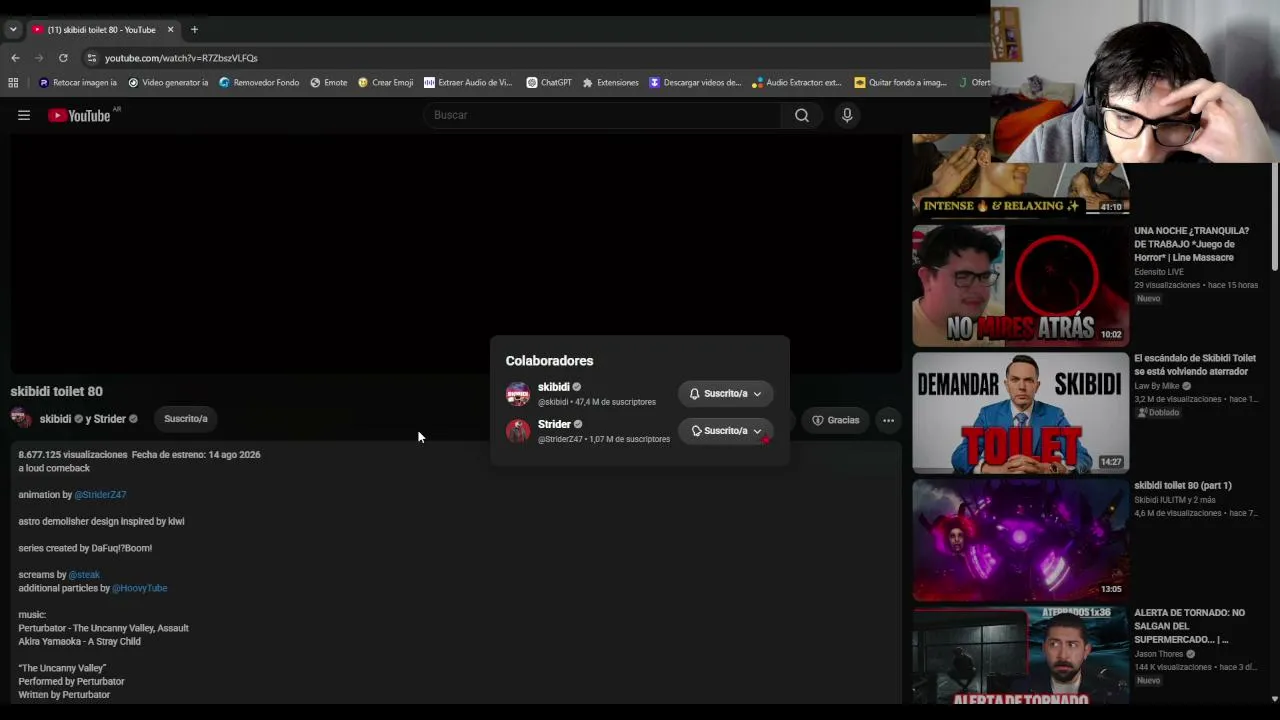Open the Edensito LIVE channel name
This screenshot has height=720, width=1280.
pos(1159,272)
